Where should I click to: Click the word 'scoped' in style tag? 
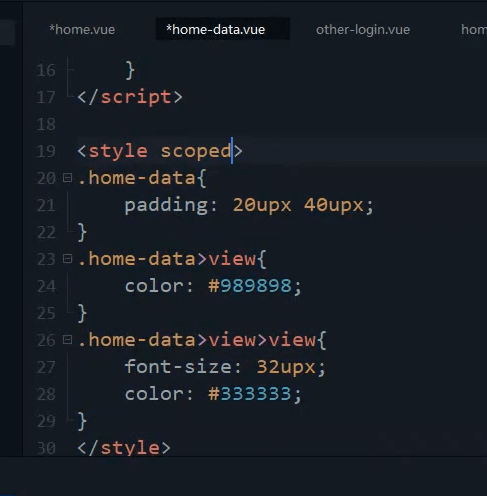point(196,151)
